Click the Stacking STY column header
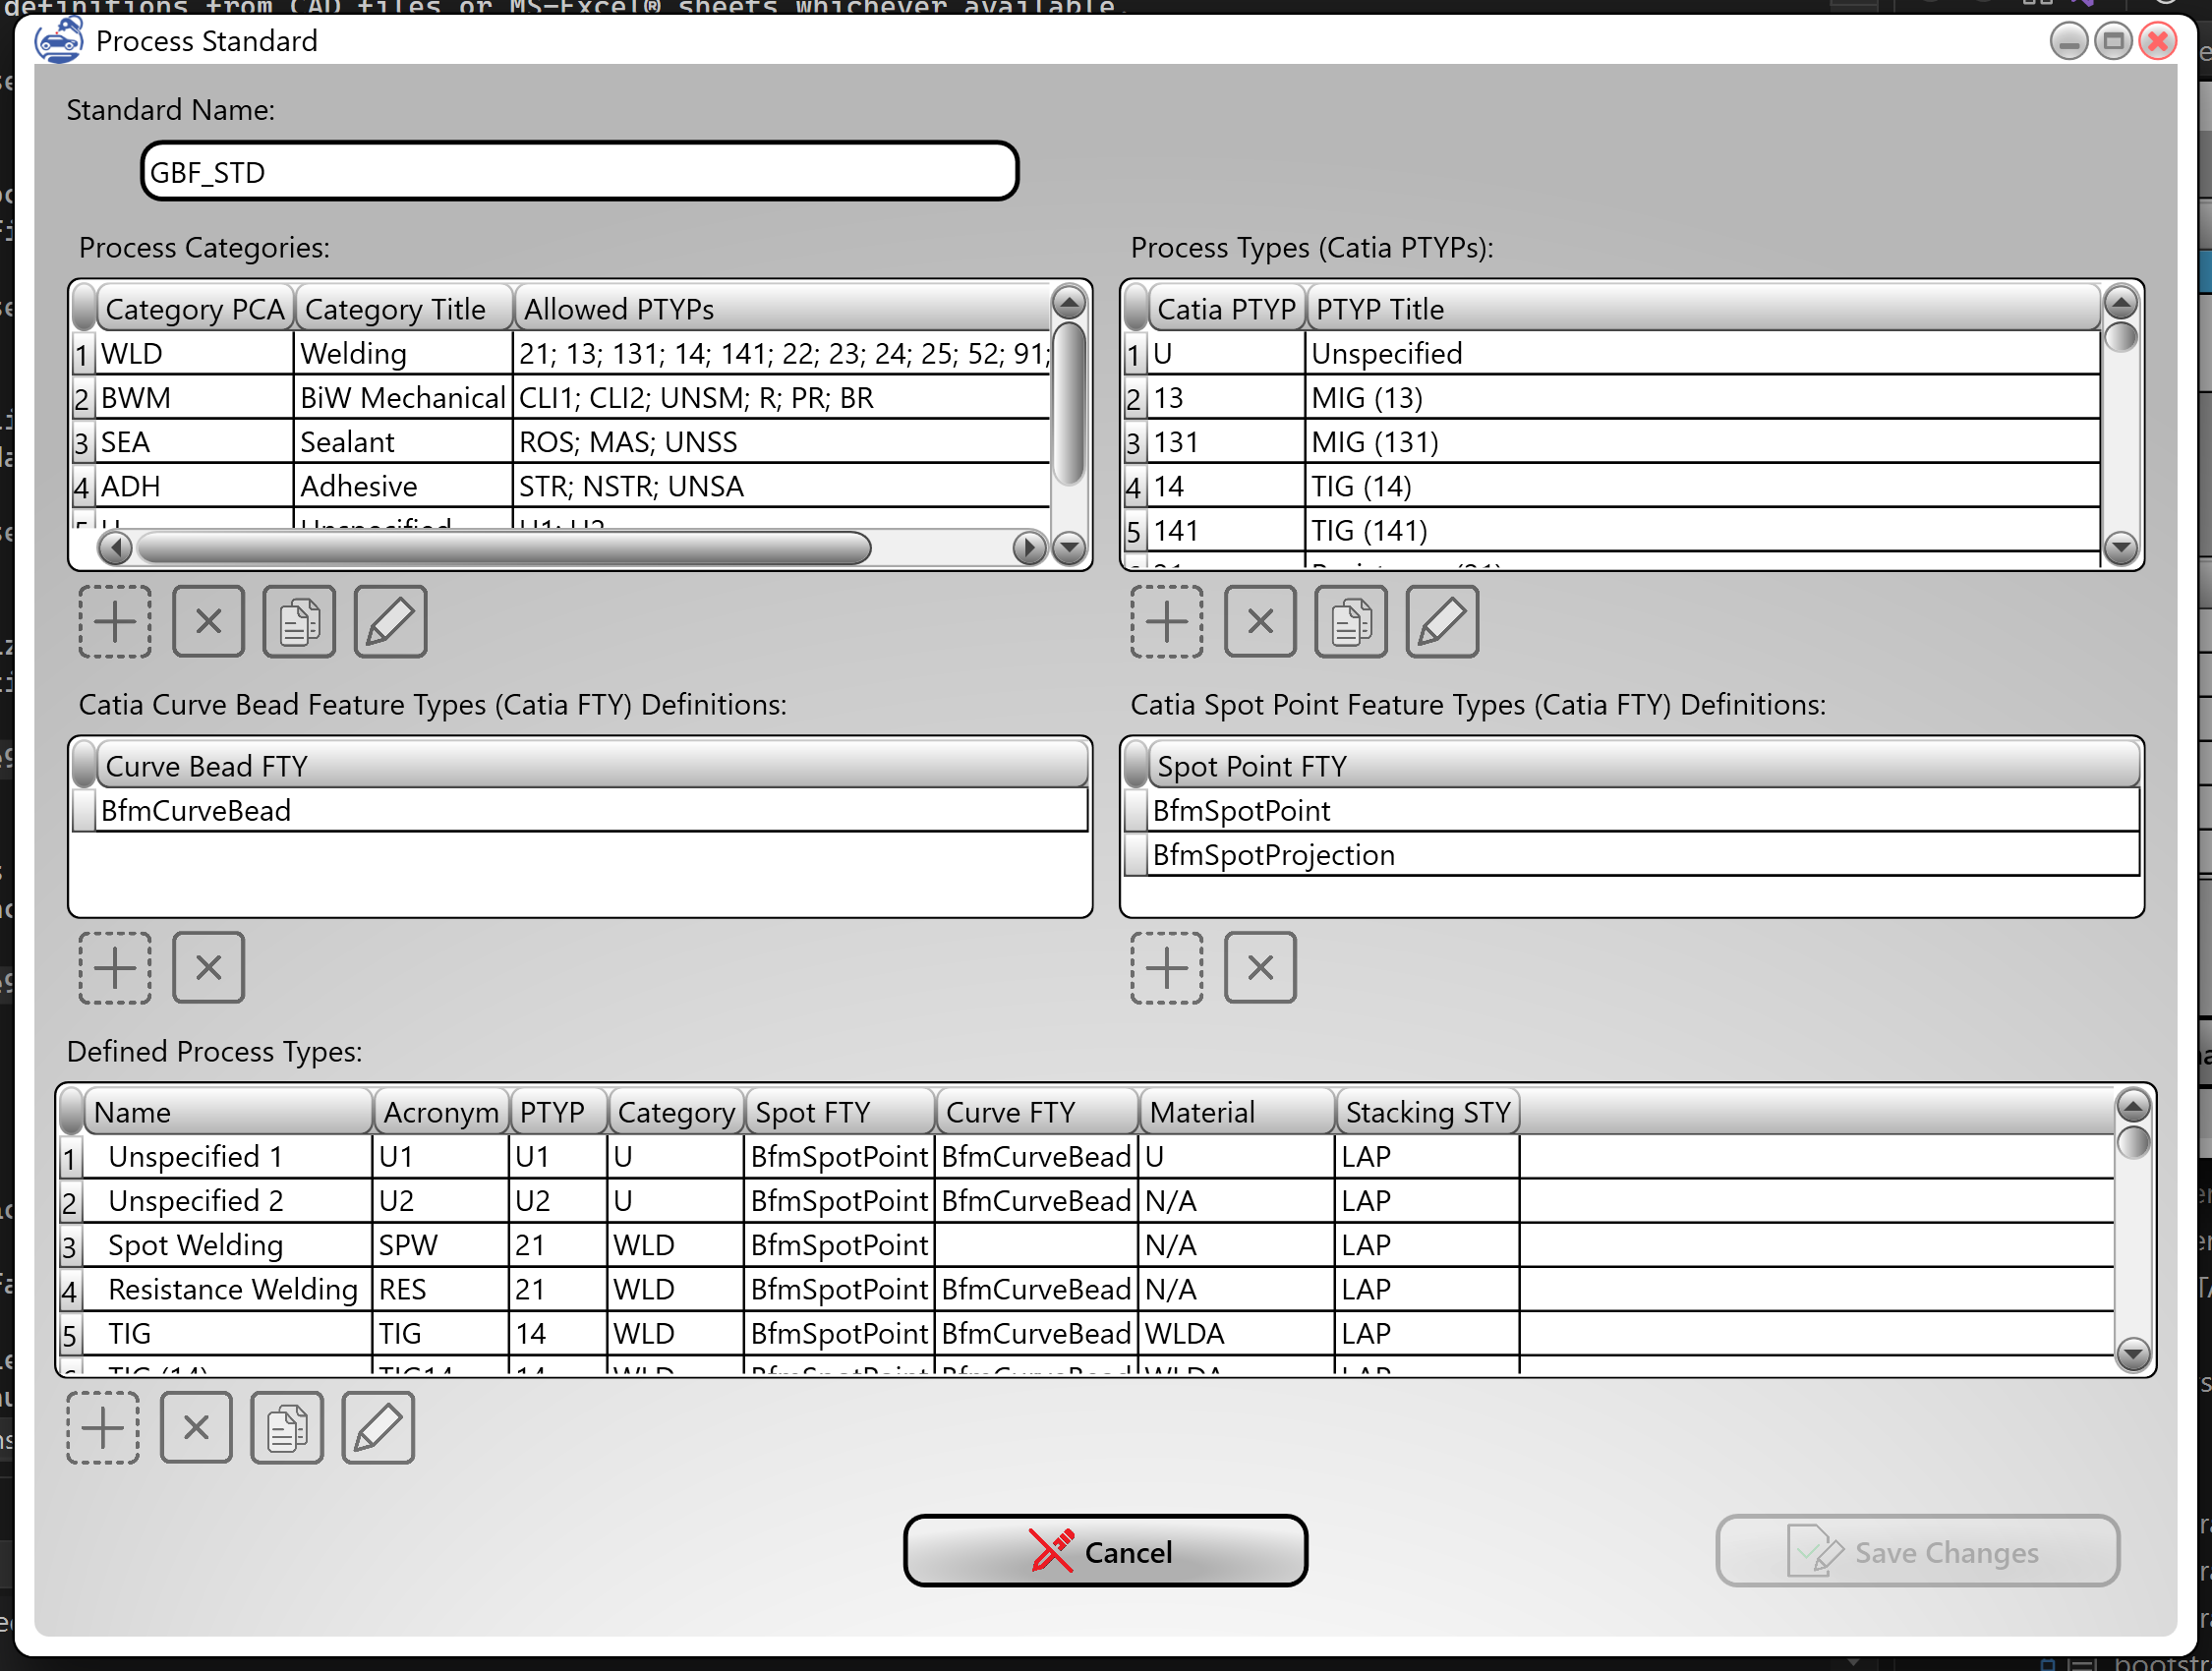This screenshot has height=1671, width=2212. point(1427,1111)
